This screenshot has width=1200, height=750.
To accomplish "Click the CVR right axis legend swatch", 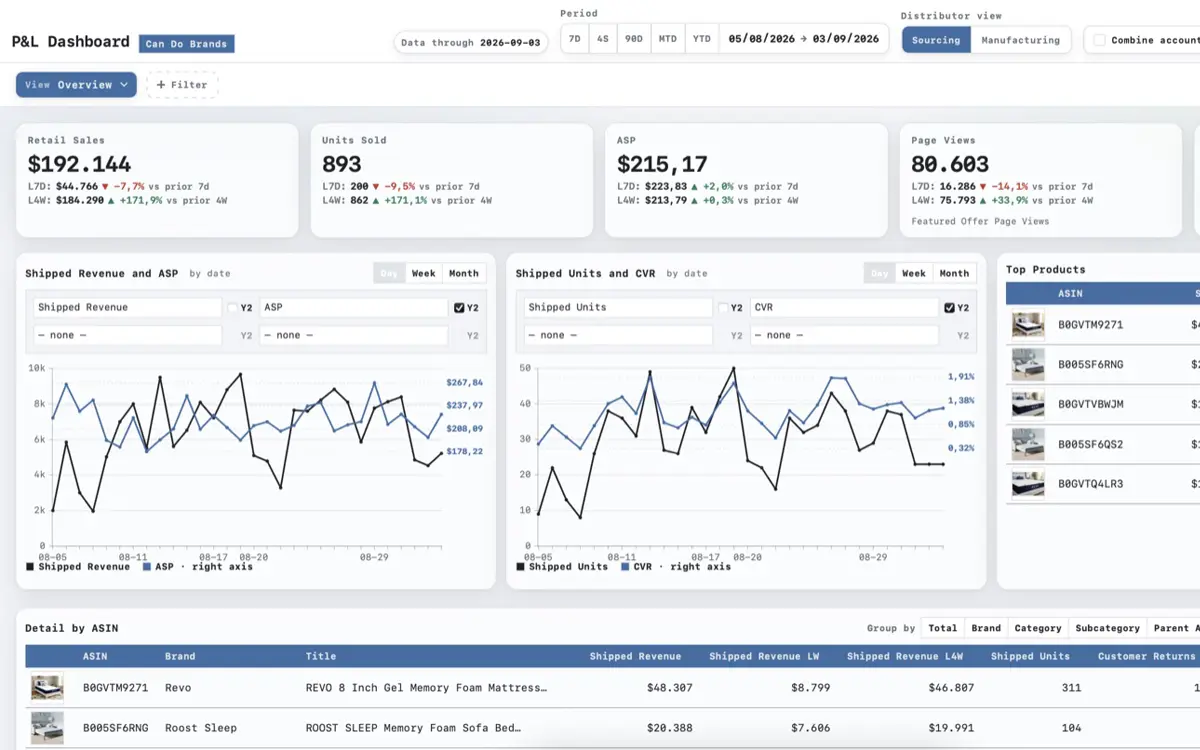I will pyautogui.click(x=626, y=567).
